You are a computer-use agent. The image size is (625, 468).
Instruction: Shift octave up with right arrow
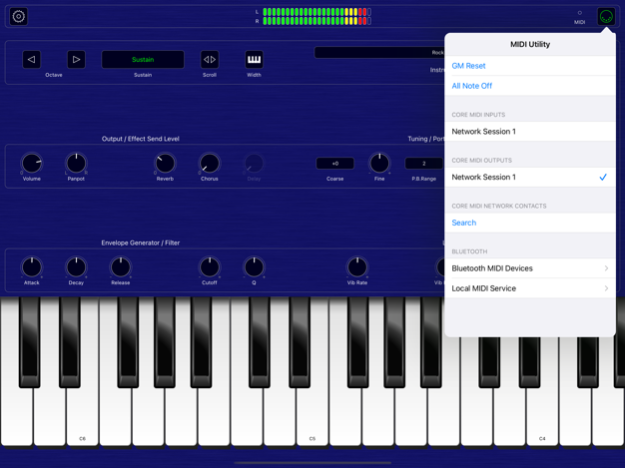pos(76,59)
